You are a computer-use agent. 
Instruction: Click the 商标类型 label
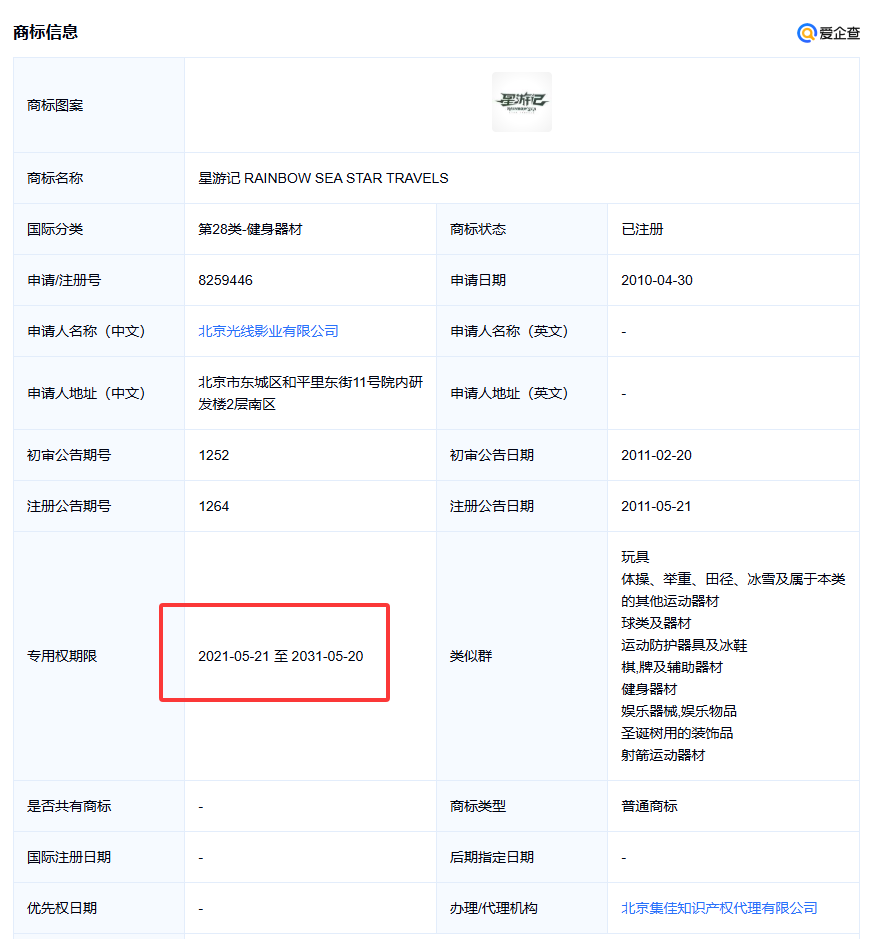point(478,806)
